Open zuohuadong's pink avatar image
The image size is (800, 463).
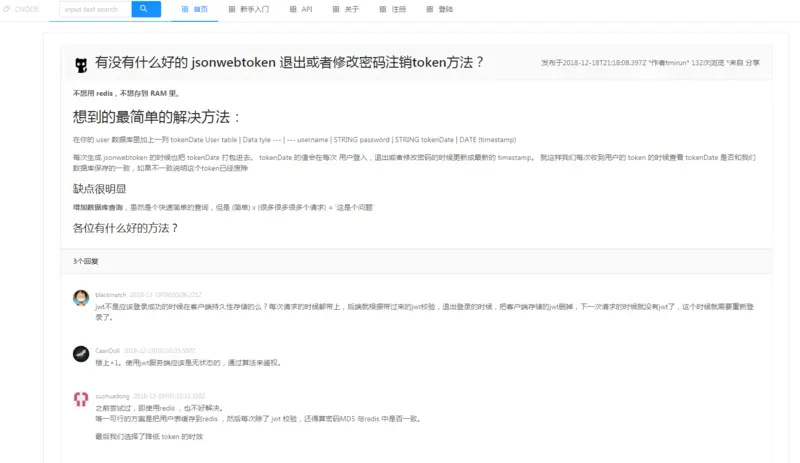[x=81, y=399]
